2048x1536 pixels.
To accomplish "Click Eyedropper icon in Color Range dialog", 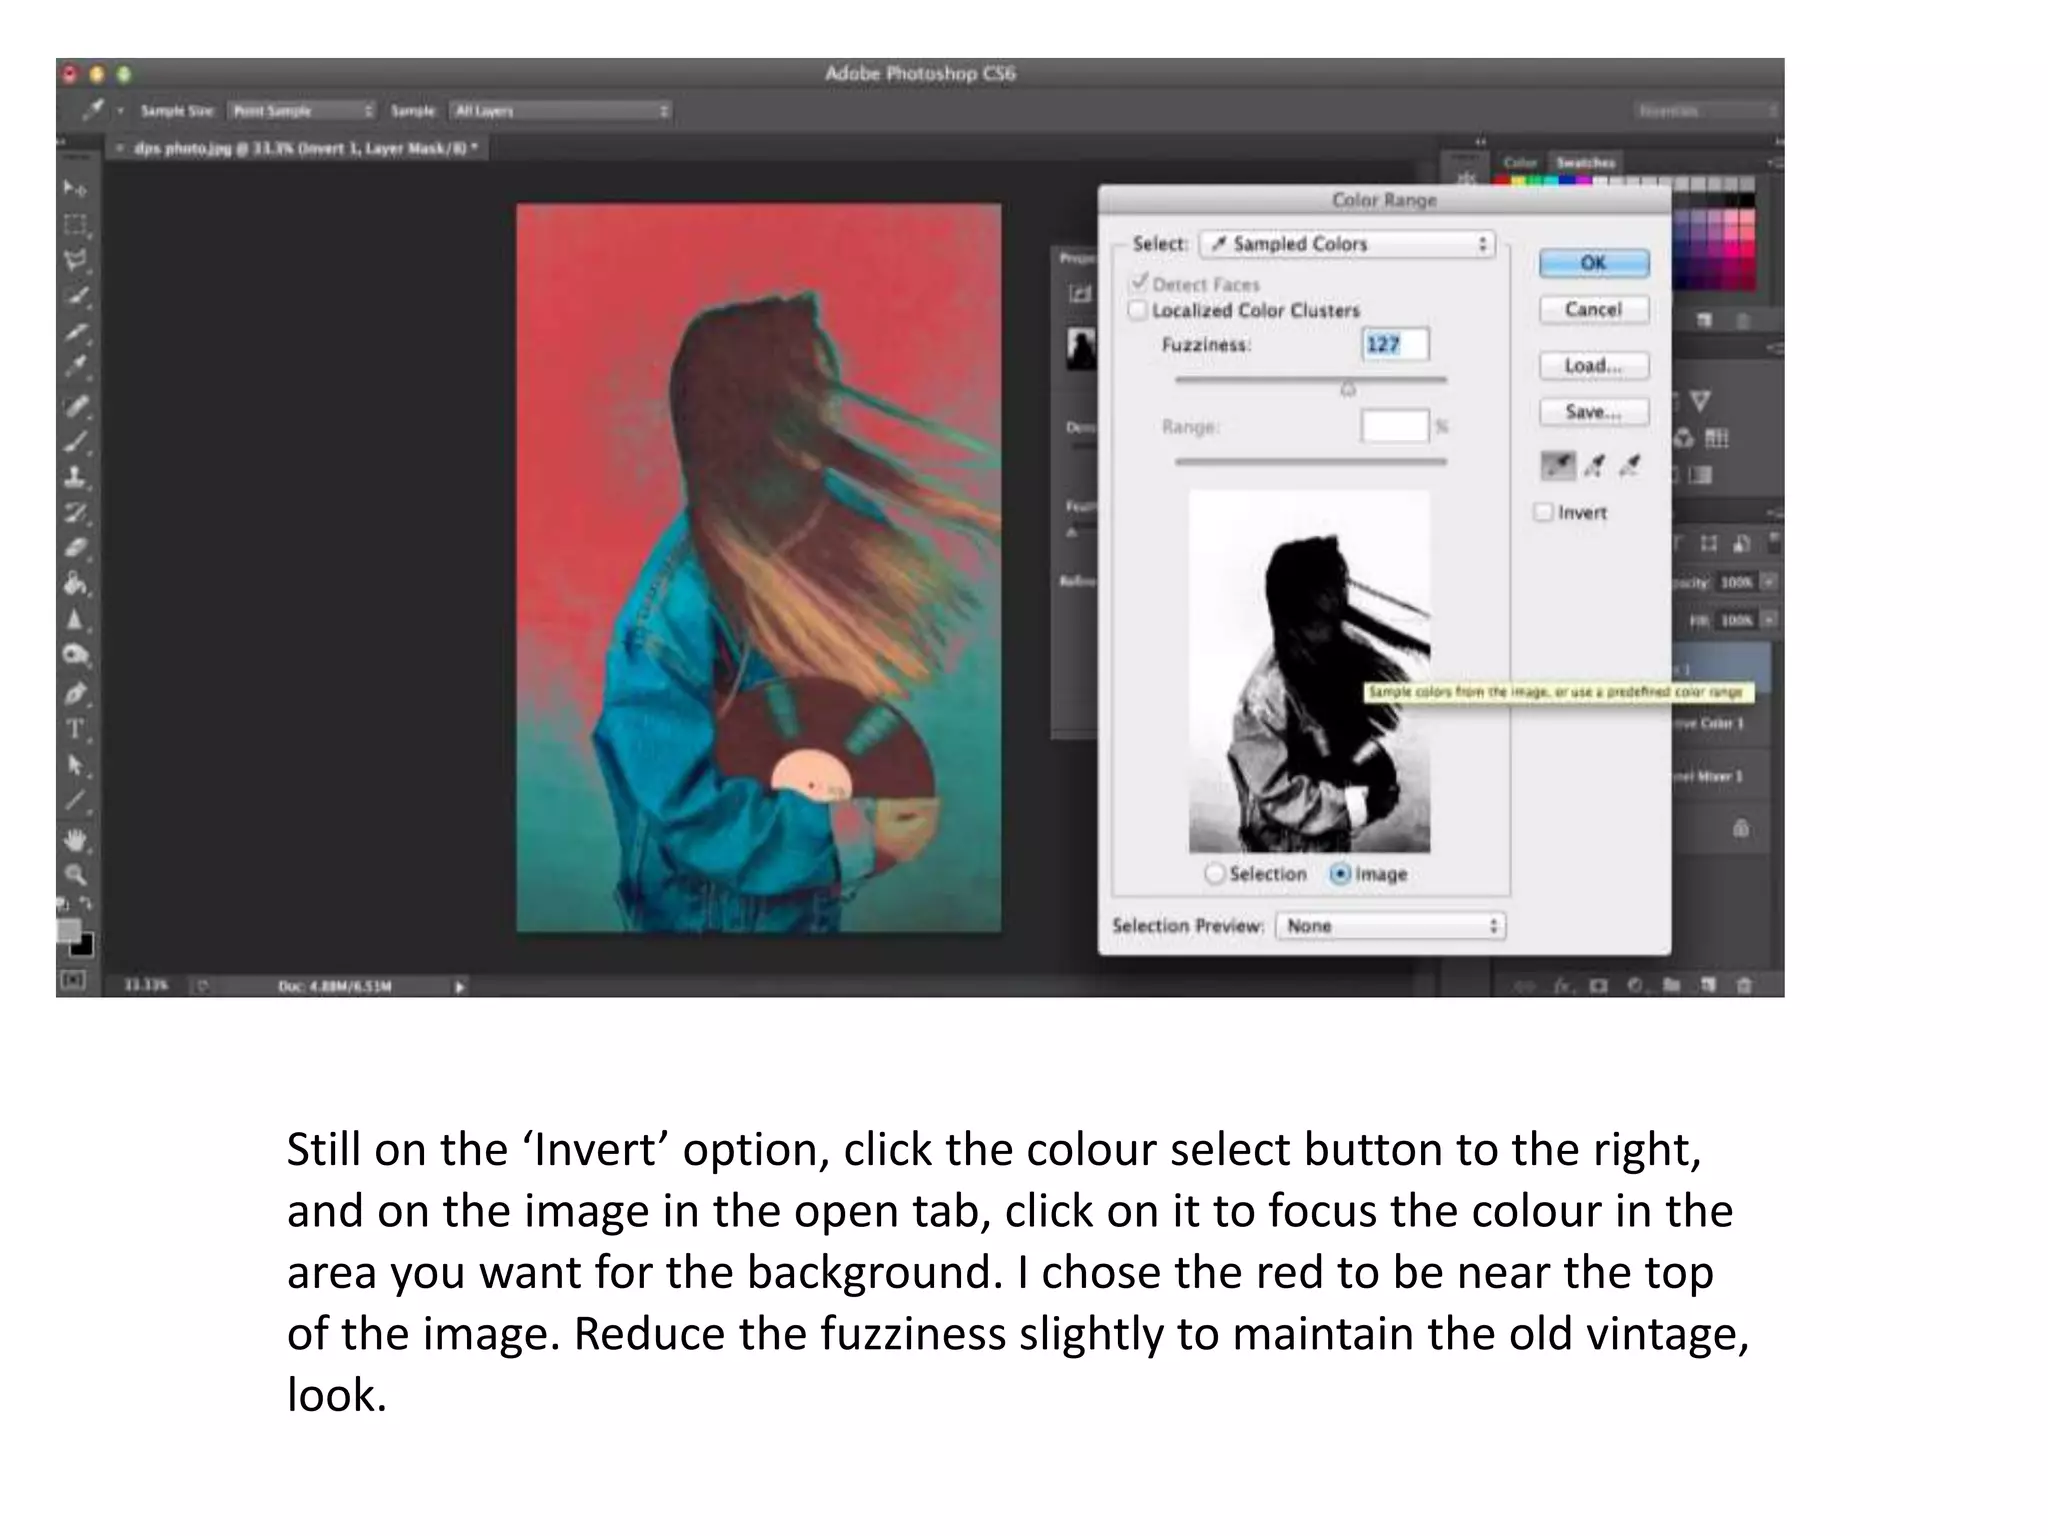I will 1557,465.
